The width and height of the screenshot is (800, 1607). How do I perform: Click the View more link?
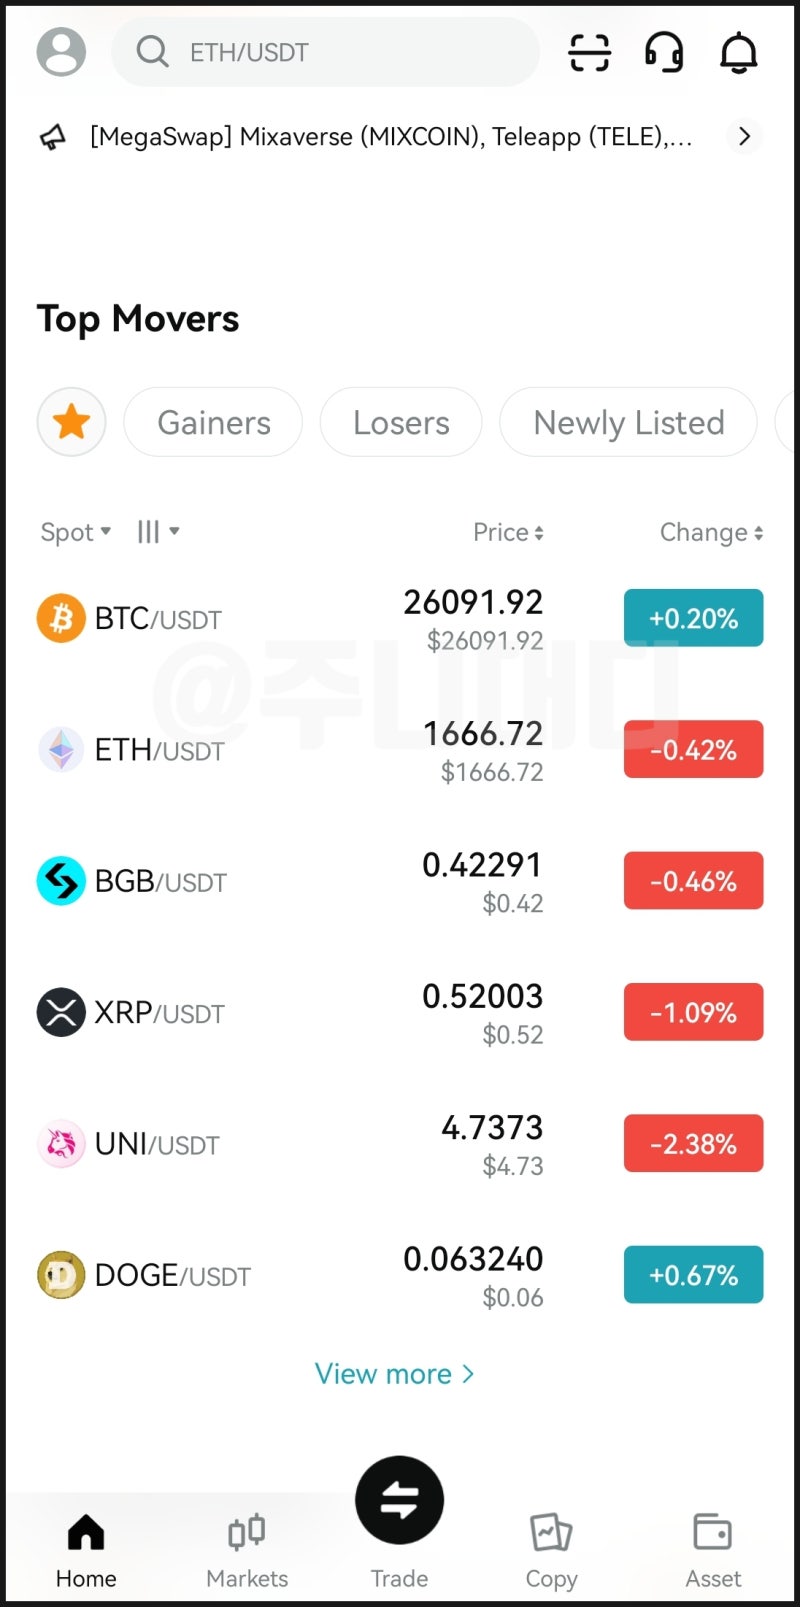394,1374
